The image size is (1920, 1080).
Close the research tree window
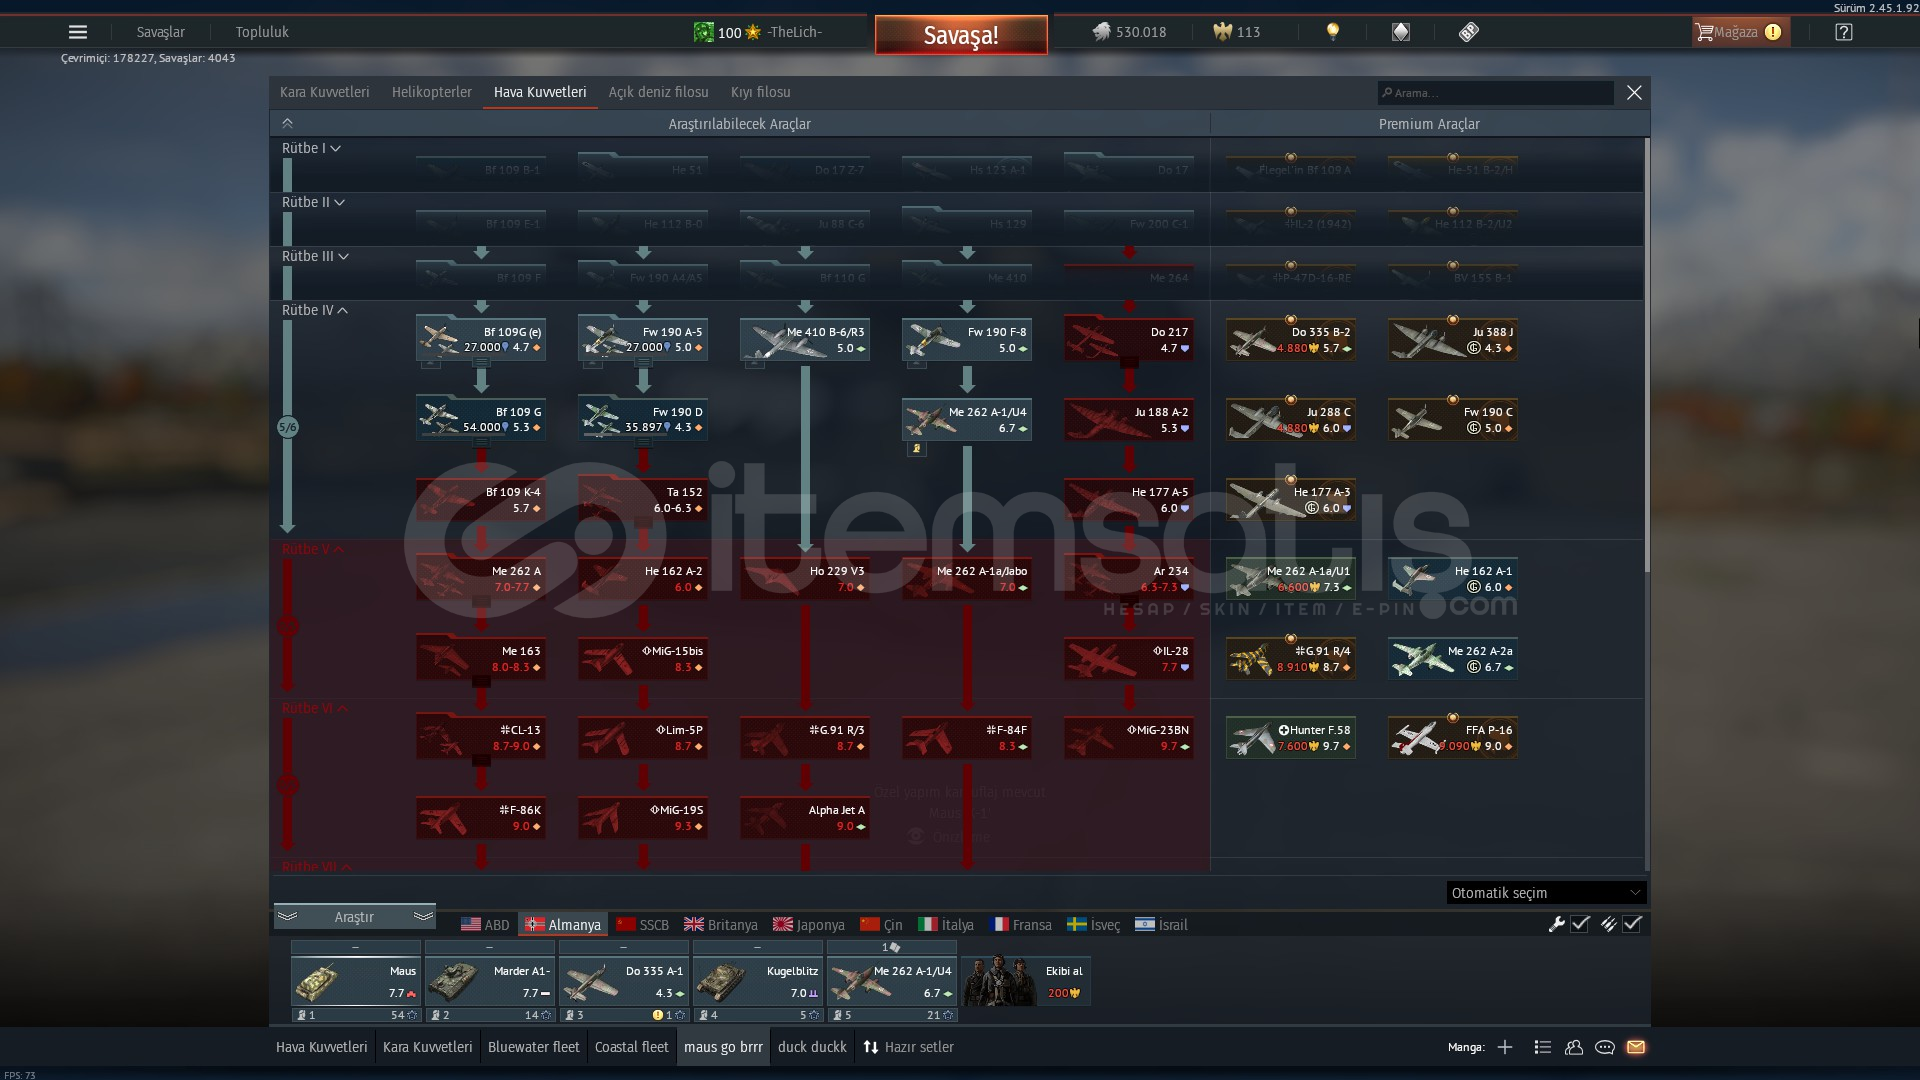pyautogui.click(x=1634, y=93)
